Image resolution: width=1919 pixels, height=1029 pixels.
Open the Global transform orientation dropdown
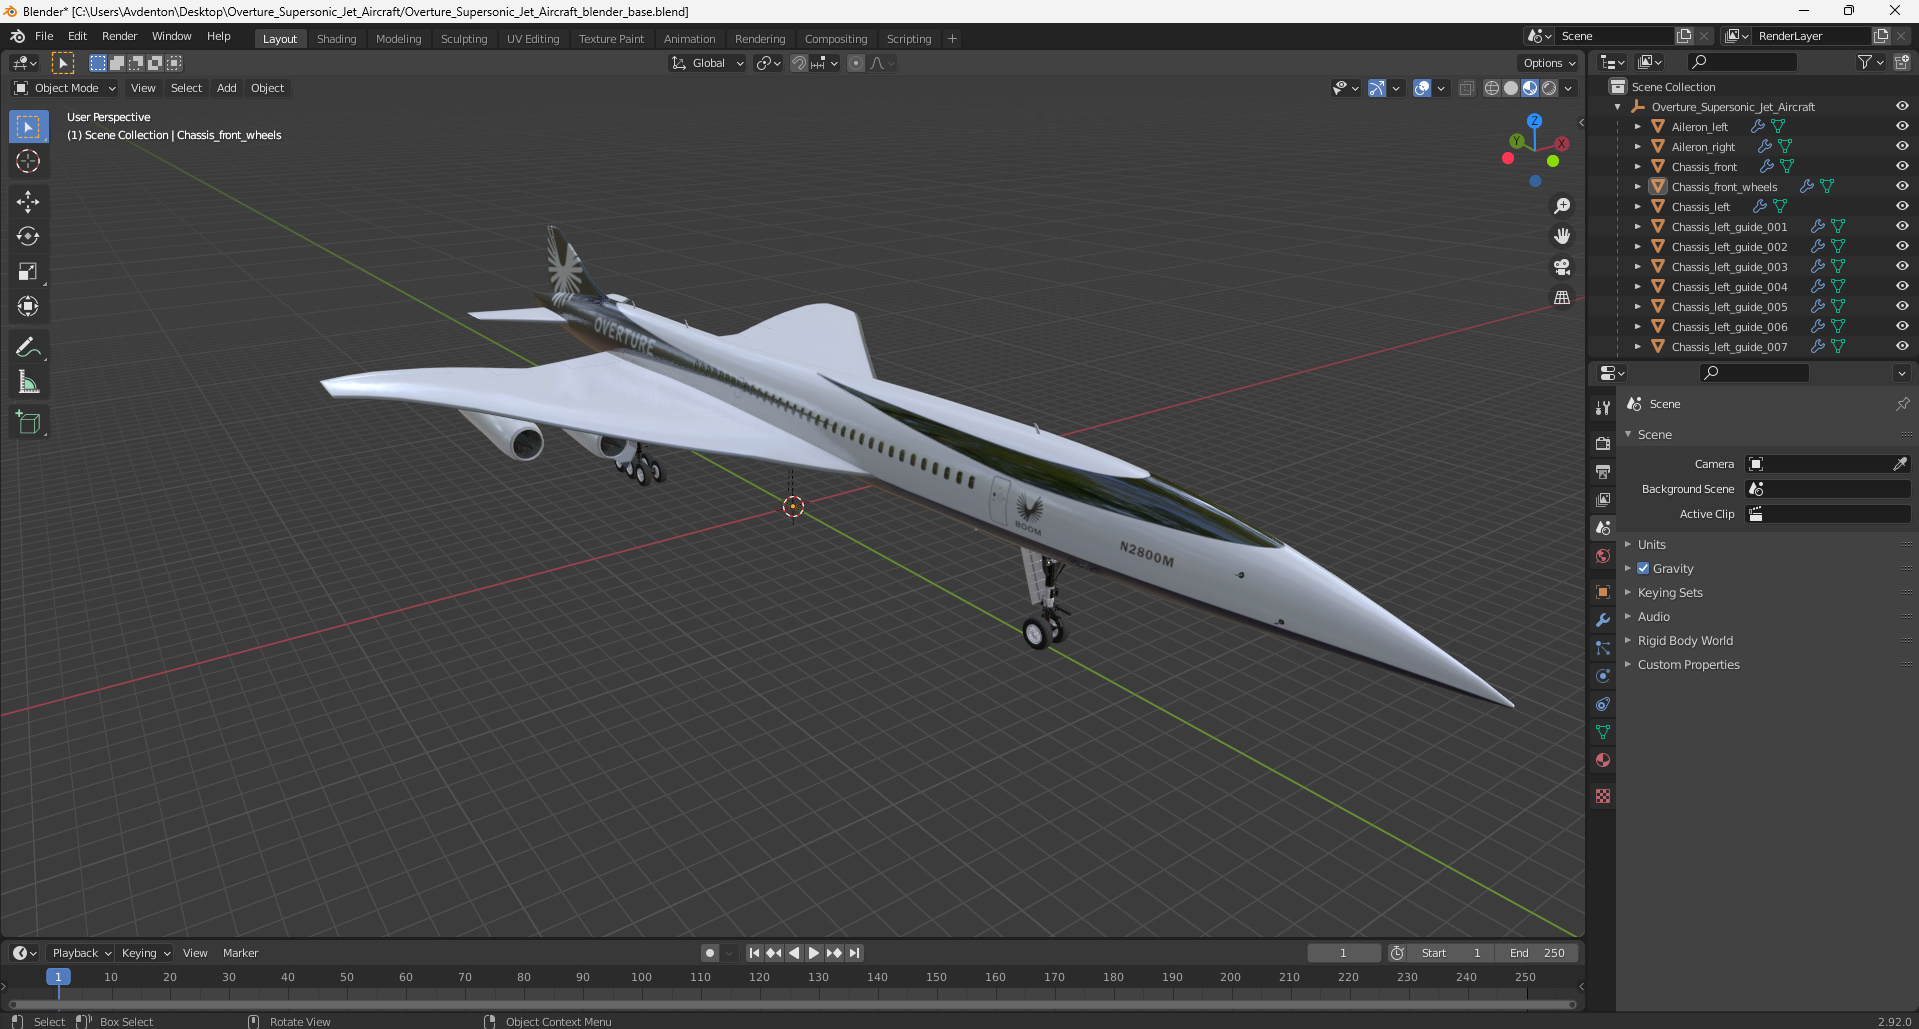(708, 63)
